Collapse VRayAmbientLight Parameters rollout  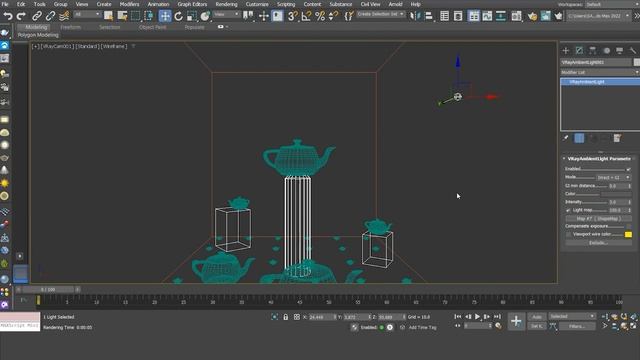coord(598,159)
